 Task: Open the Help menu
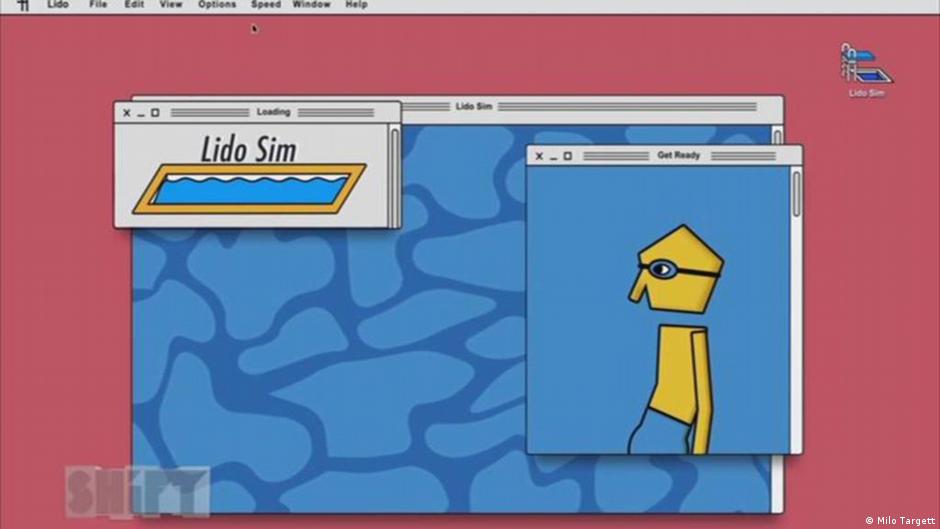tap(356, 5)
